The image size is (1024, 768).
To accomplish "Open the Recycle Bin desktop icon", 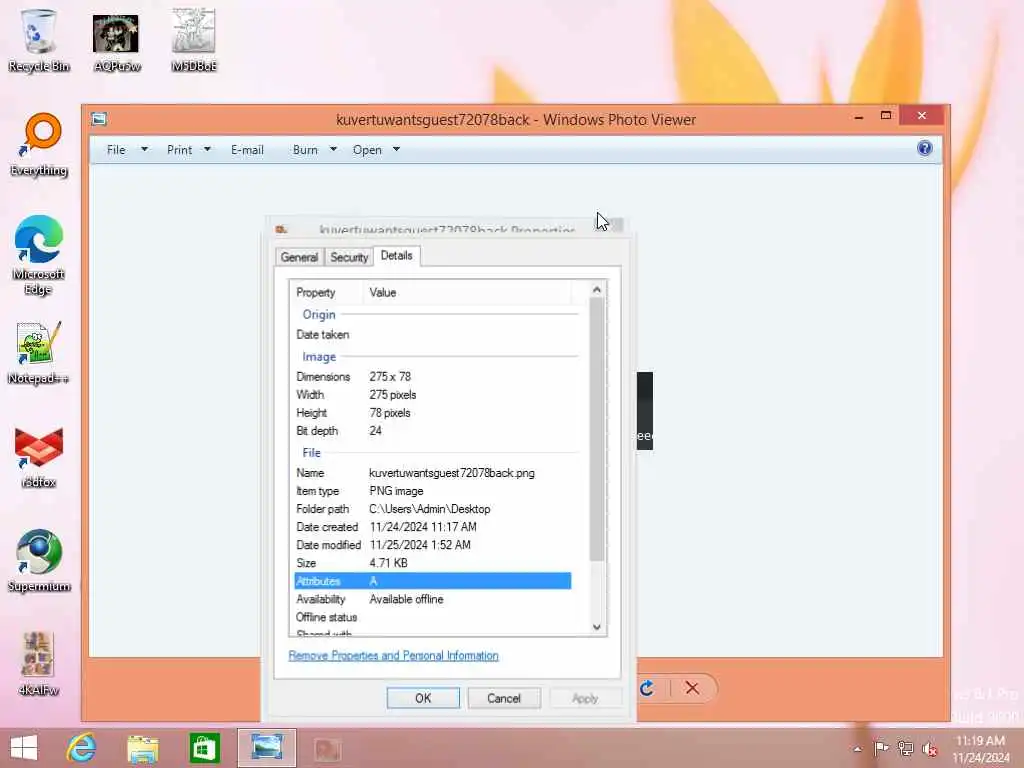I will click(x=39, y=39).
